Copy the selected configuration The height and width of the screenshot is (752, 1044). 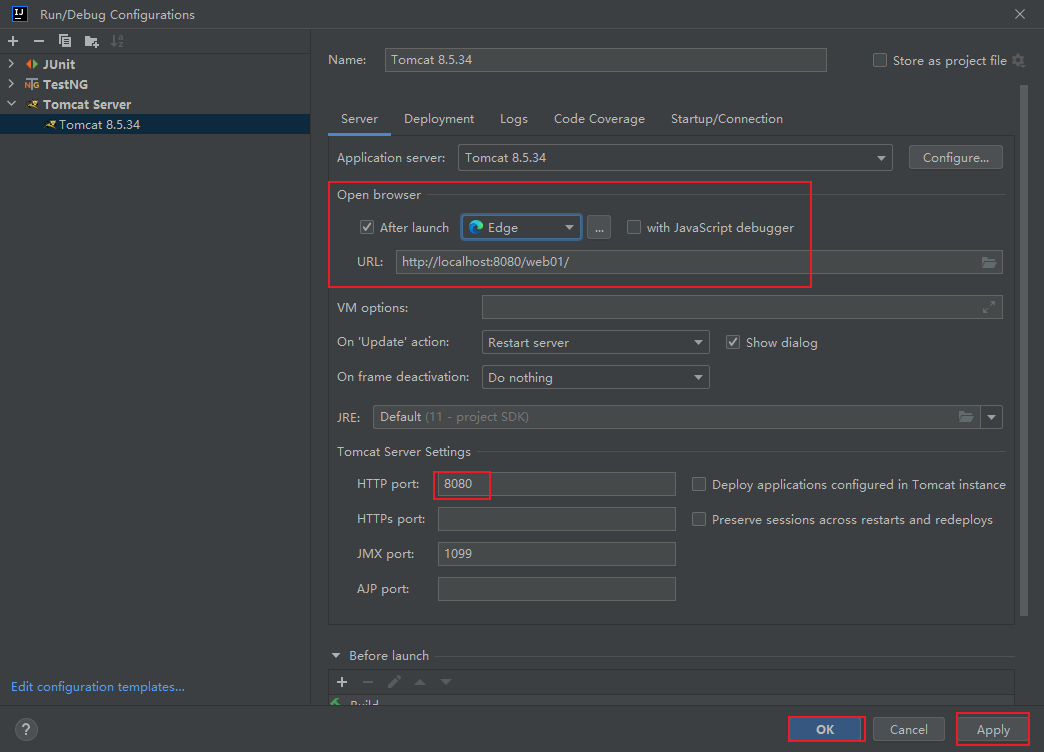65,41
